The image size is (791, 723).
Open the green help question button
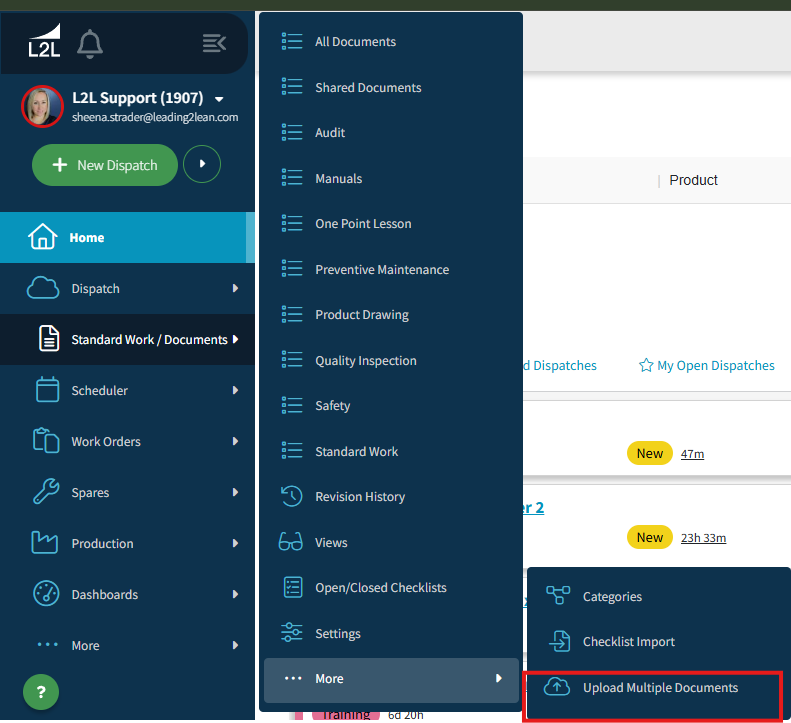(41, 692)
